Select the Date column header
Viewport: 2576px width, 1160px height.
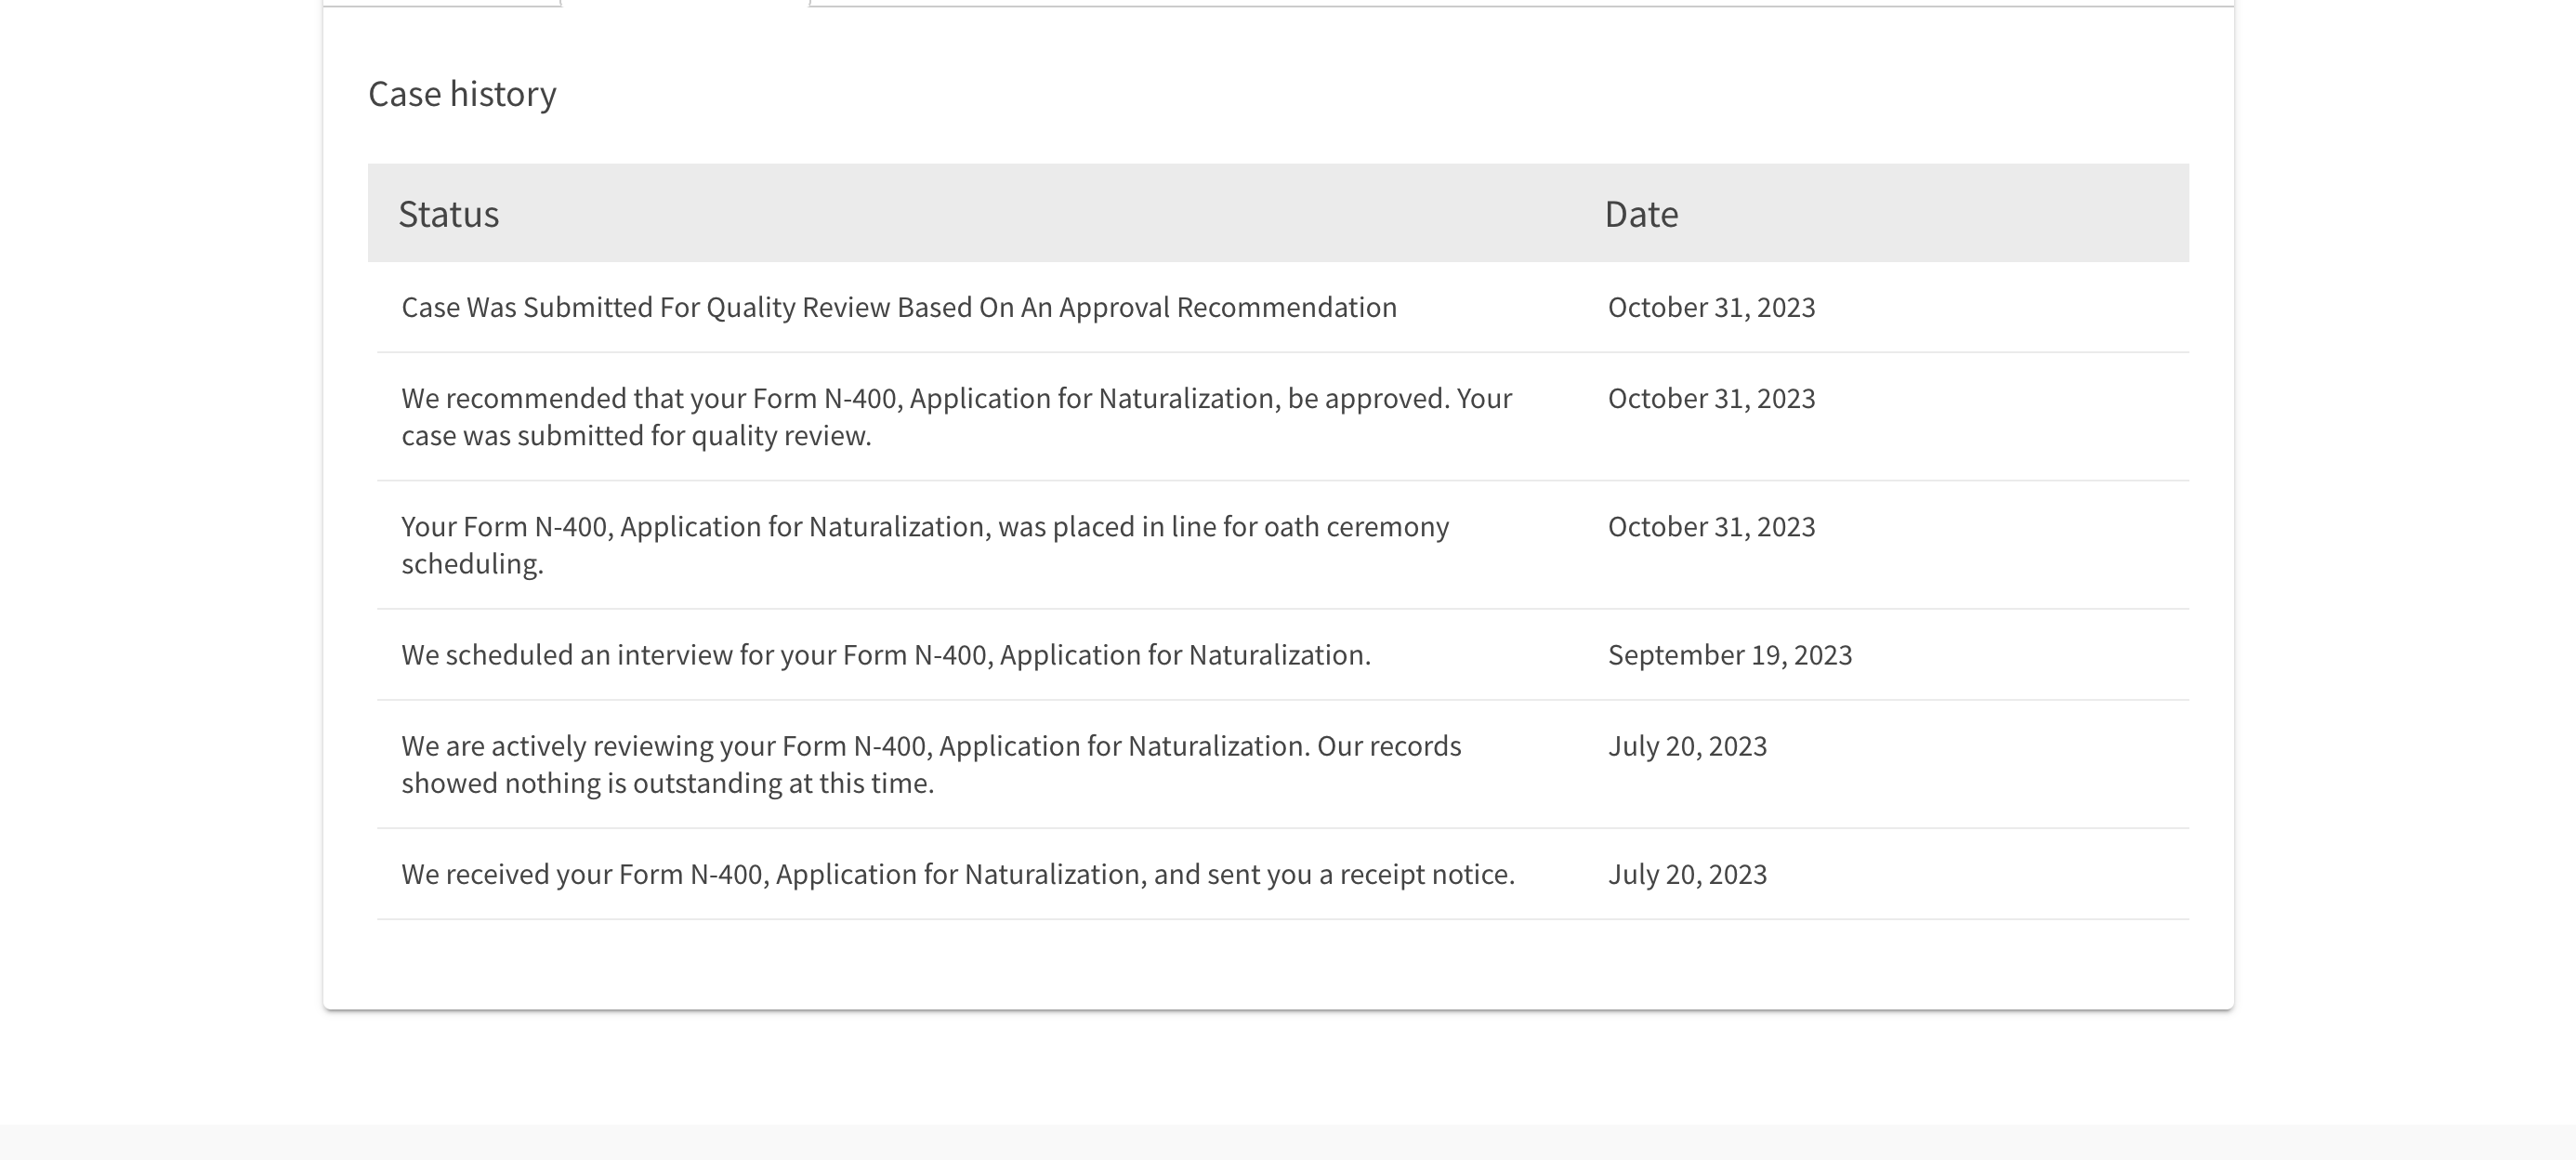click(1641, 214)
